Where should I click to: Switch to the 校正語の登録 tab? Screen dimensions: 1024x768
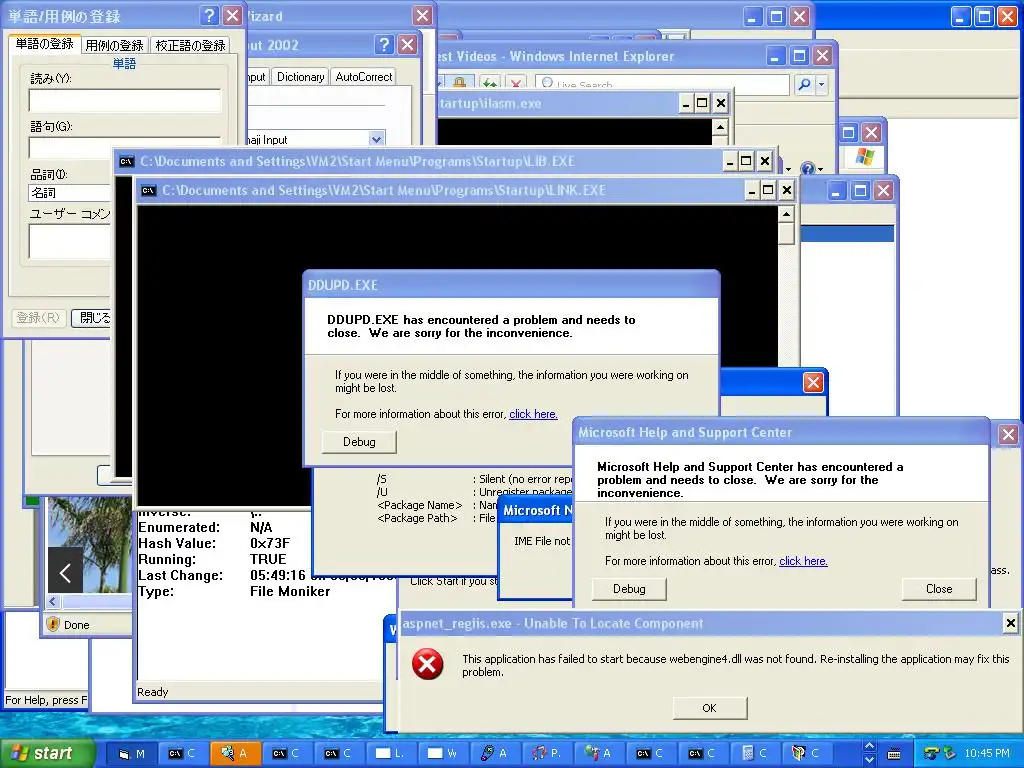coord(190,45)
